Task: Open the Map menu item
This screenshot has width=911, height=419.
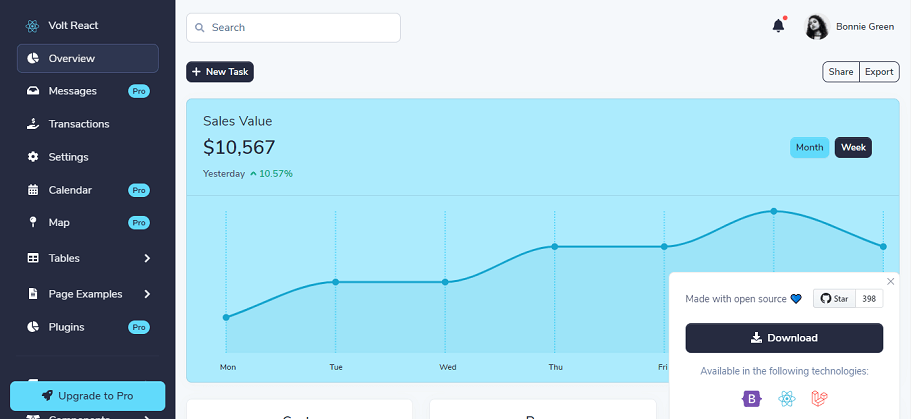Action: click(x=88, y=223)
